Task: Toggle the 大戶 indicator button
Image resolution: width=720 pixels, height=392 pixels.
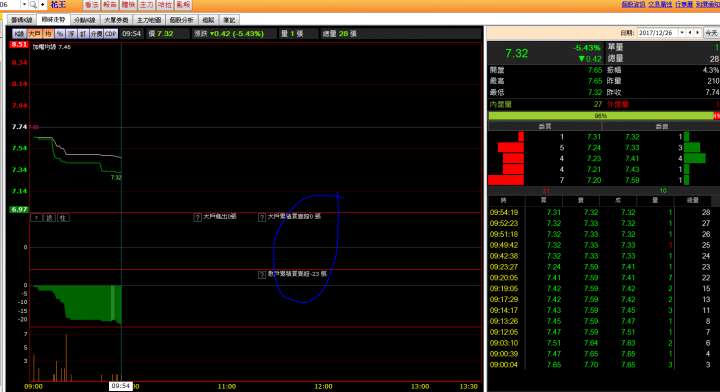Action: point(34,34)
